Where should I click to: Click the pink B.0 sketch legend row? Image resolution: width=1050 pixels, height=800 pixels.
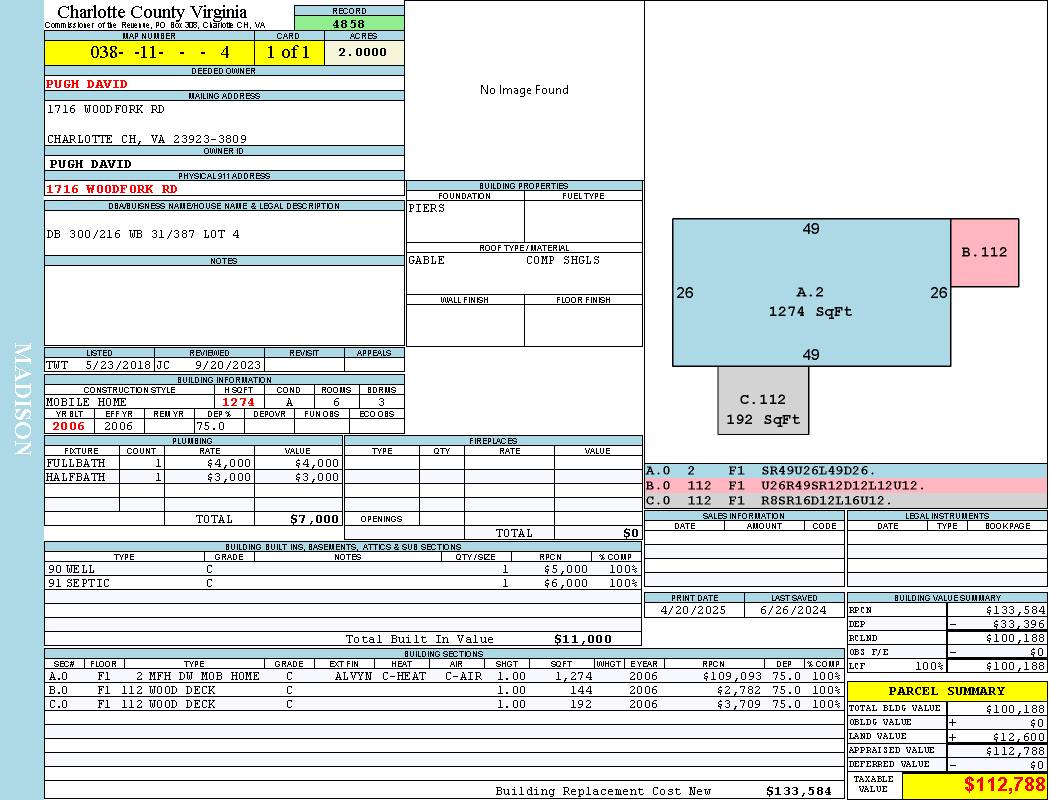pos(845,486)
